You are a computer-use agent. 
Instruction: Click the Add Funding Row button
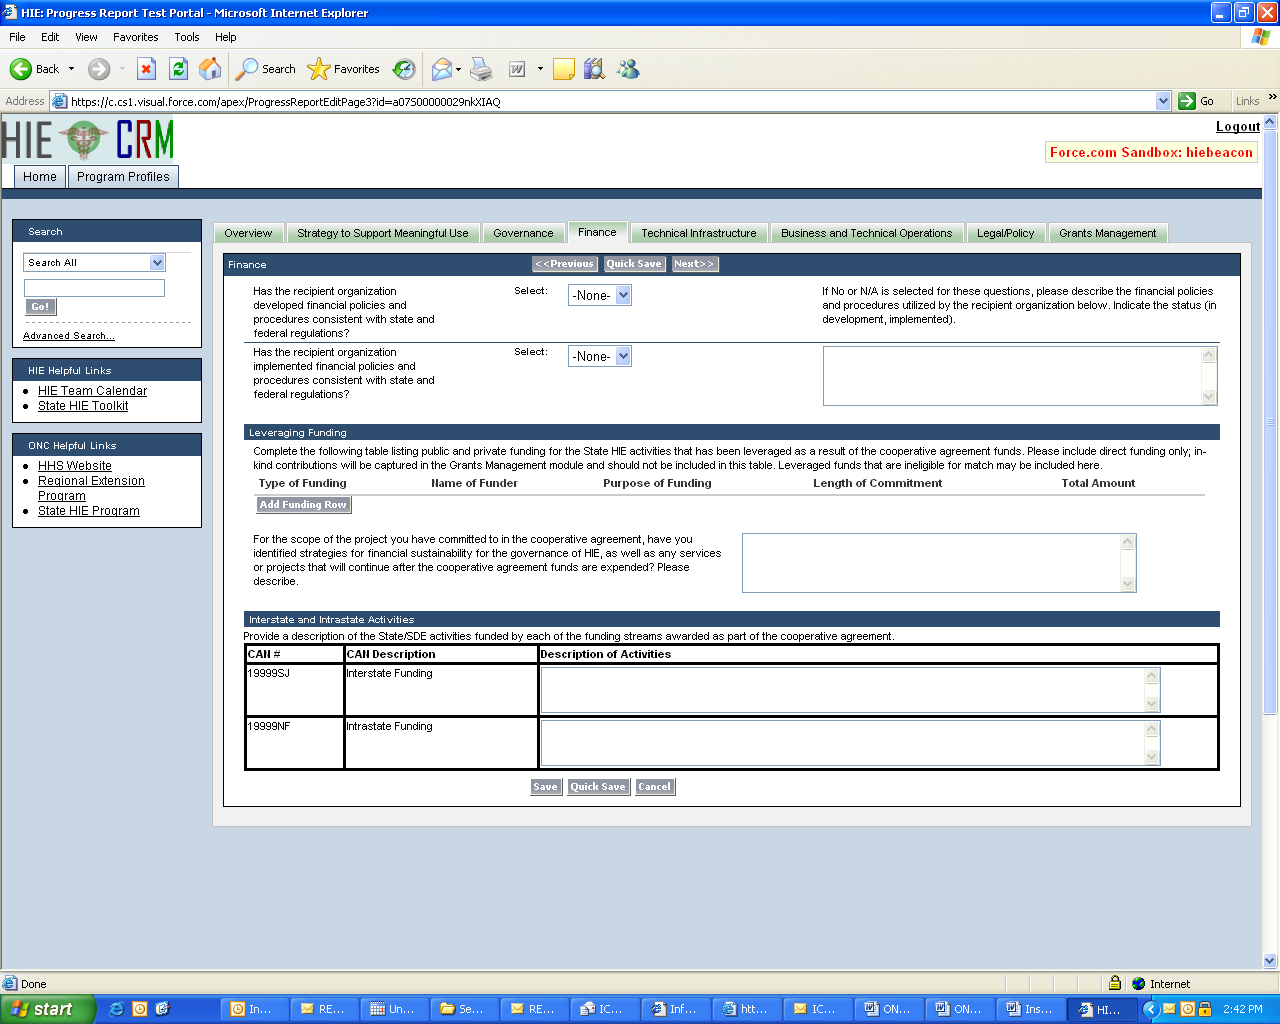pyautogui.click(x=303, y=505)
